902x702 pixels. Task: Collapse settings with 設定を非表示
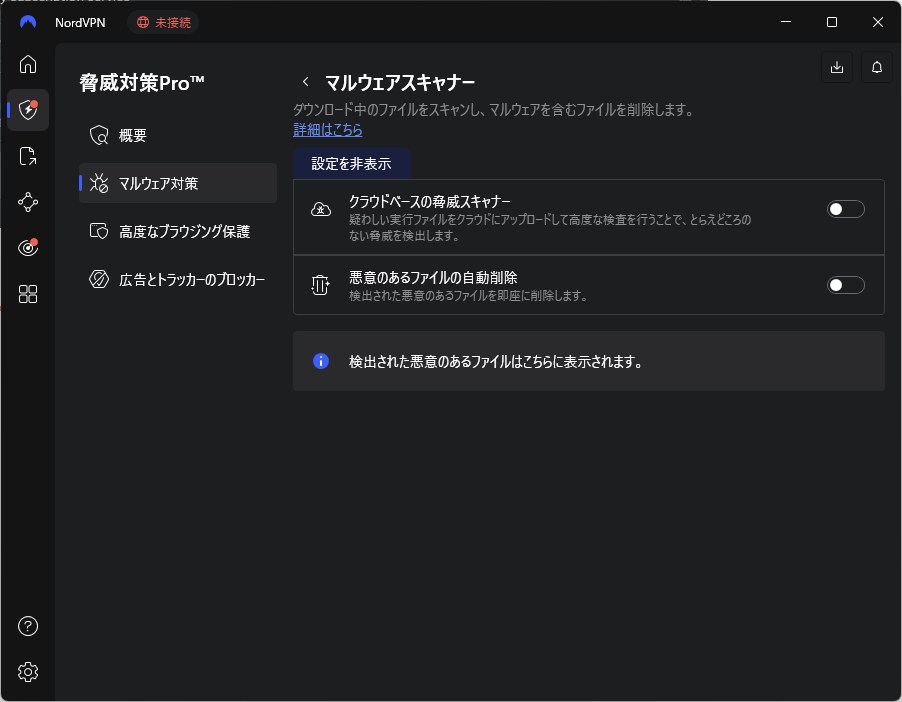tap(351, 164)
